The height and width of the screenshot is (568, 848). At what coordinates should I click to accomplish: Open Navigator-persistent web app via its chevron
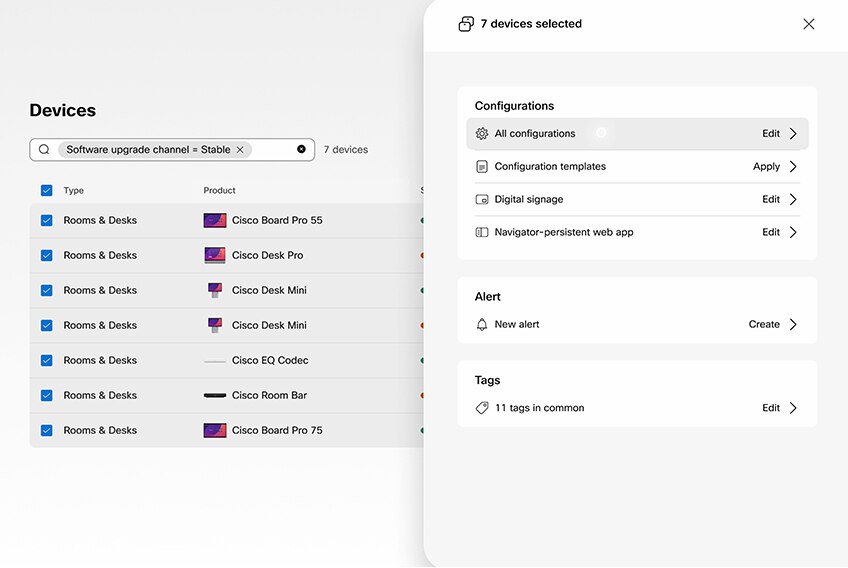(793, 232)
